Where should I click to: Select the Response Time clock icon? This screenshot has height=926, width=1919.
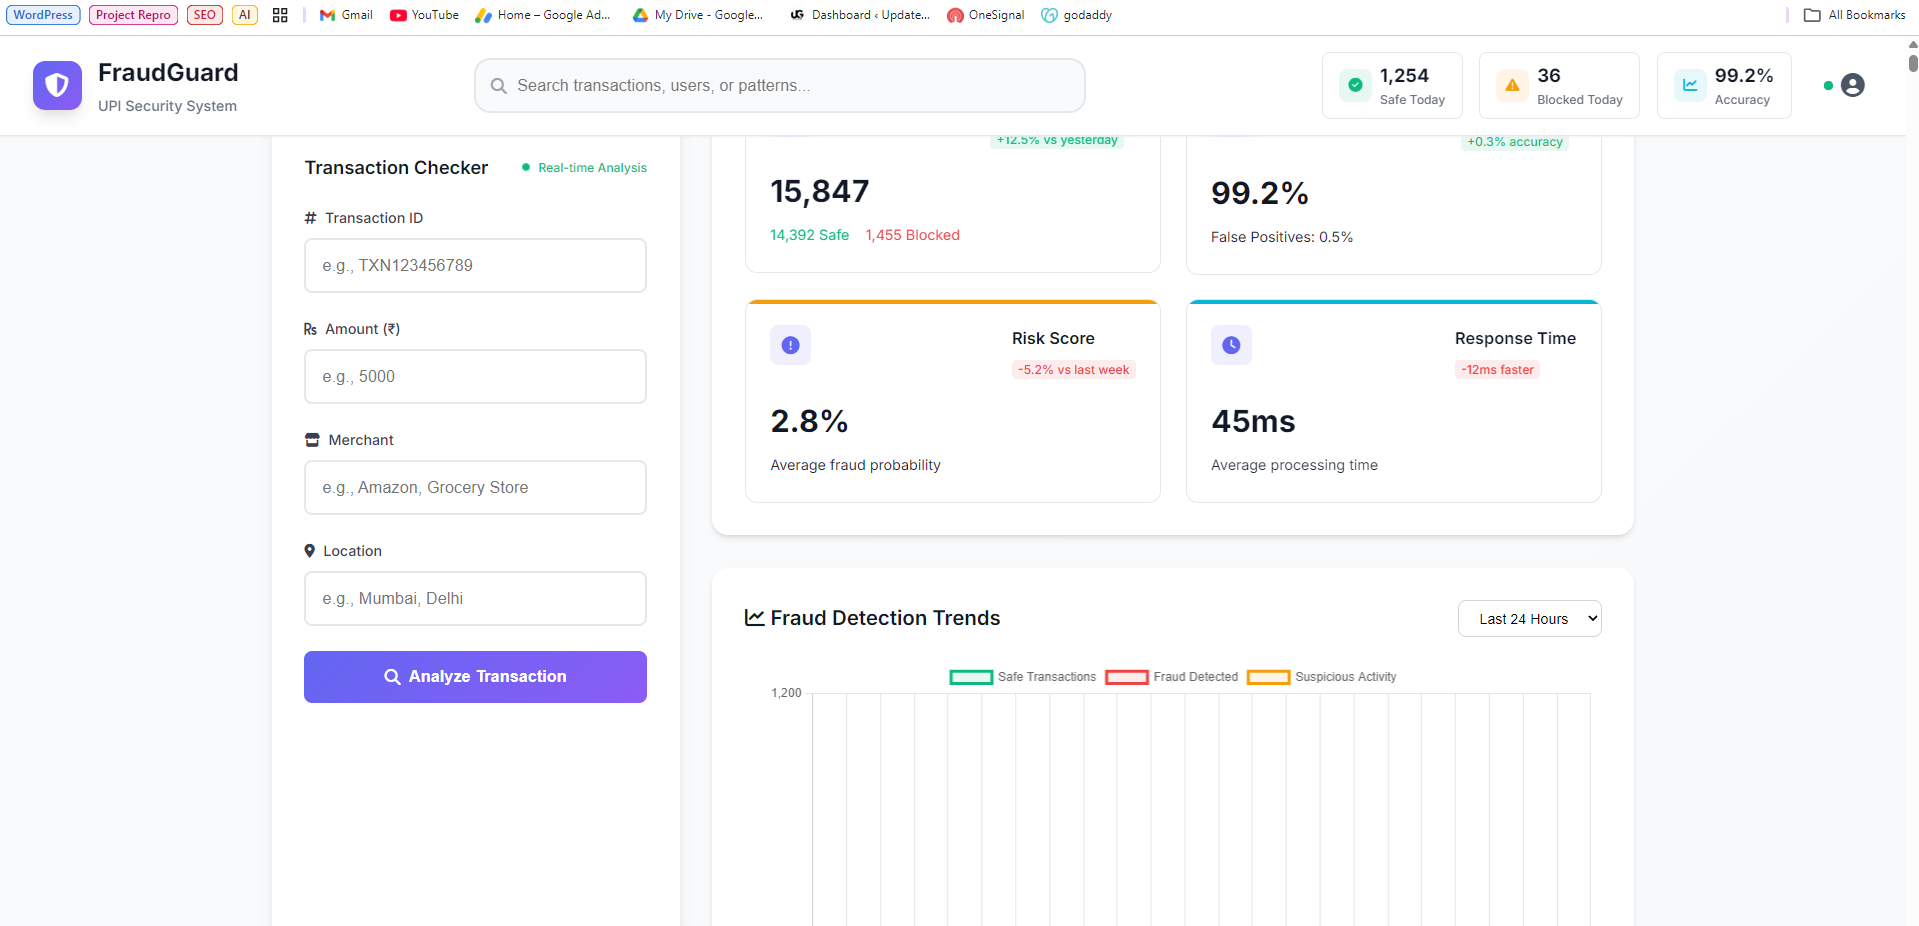1231,345
